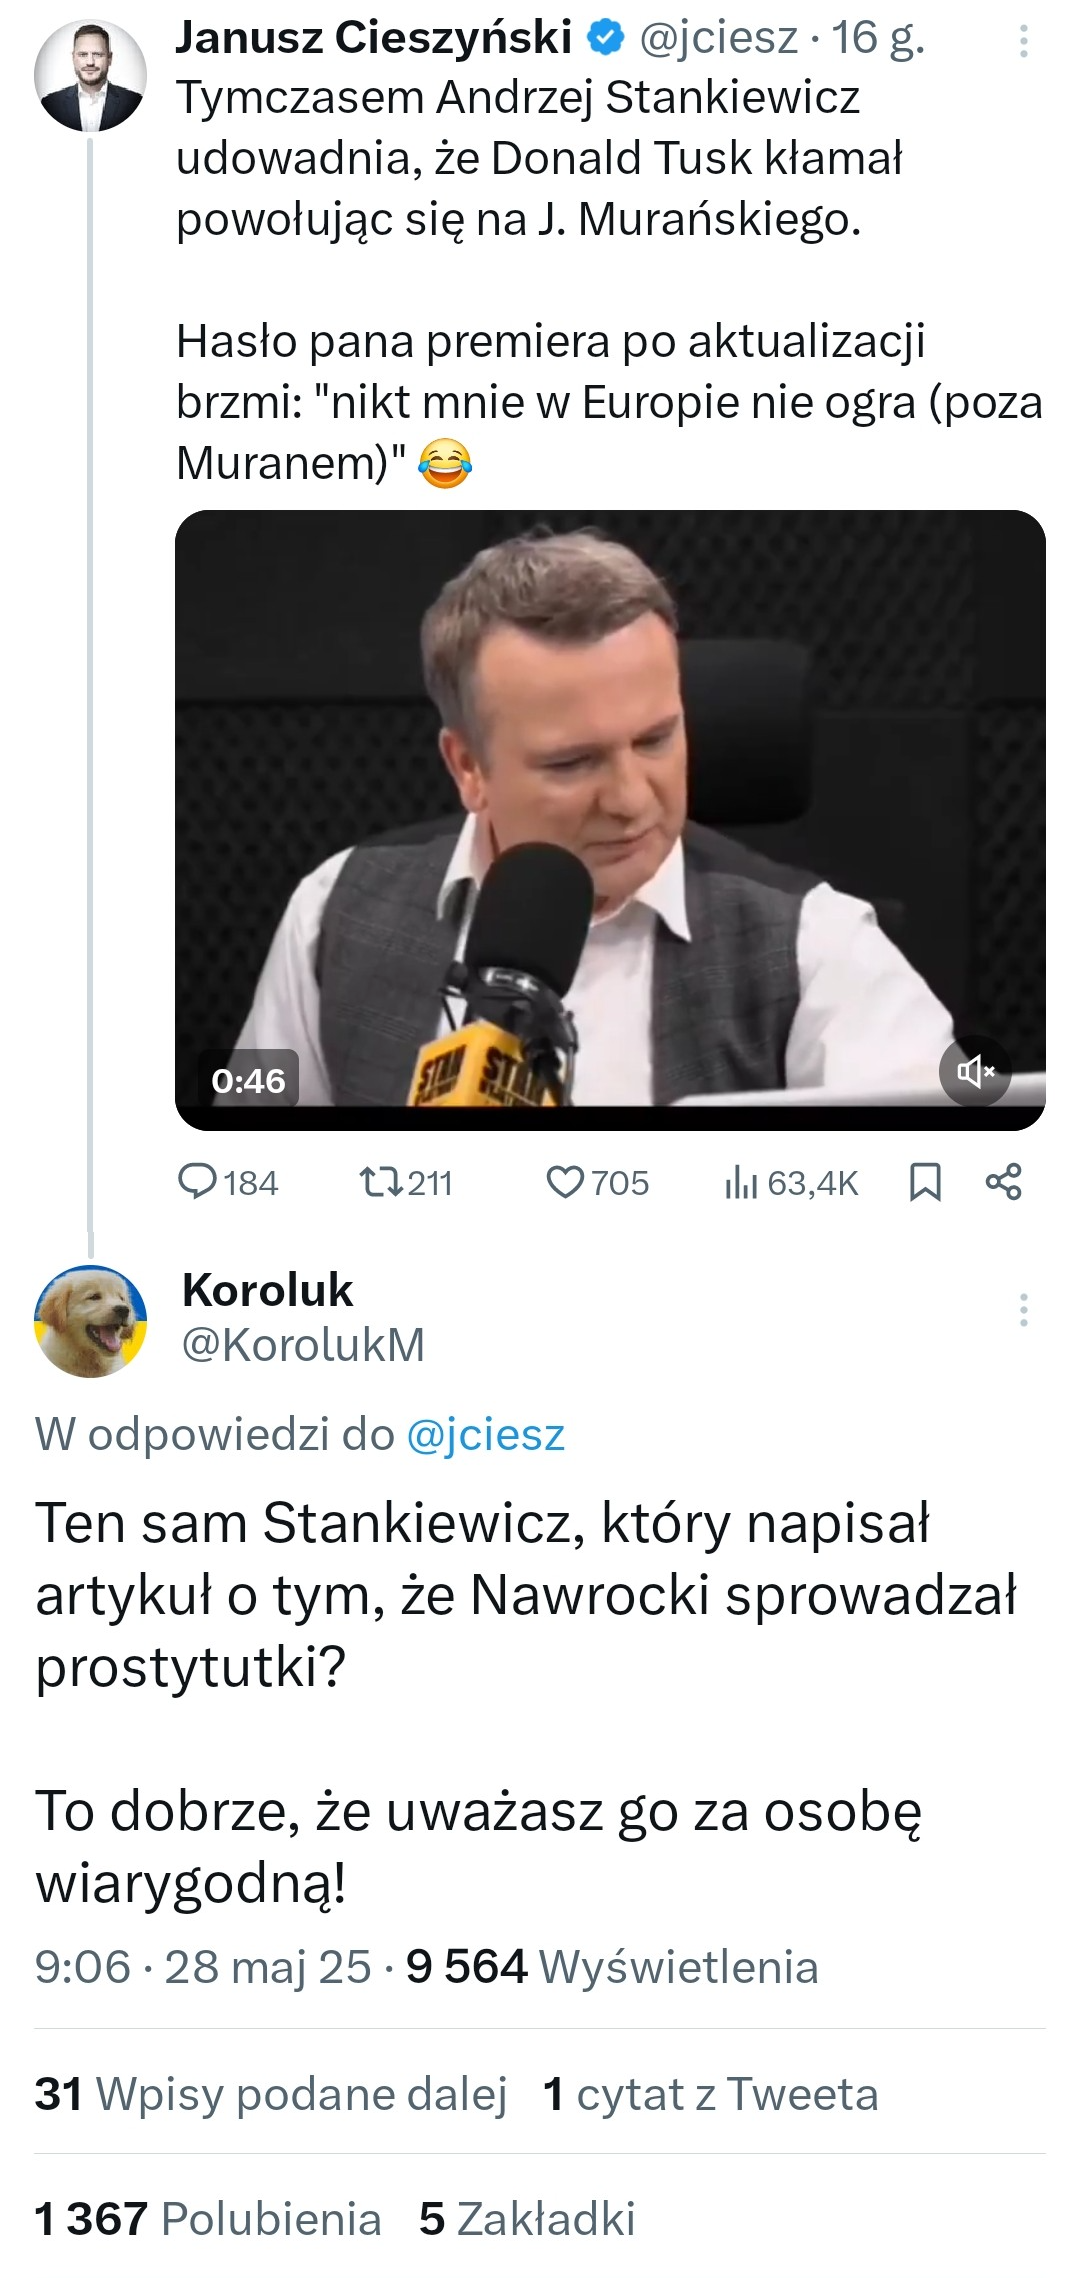Viewport: 1080px width, 2278px height.
Task: Click the 0:46 video duration label
Action: [249, 1080]
